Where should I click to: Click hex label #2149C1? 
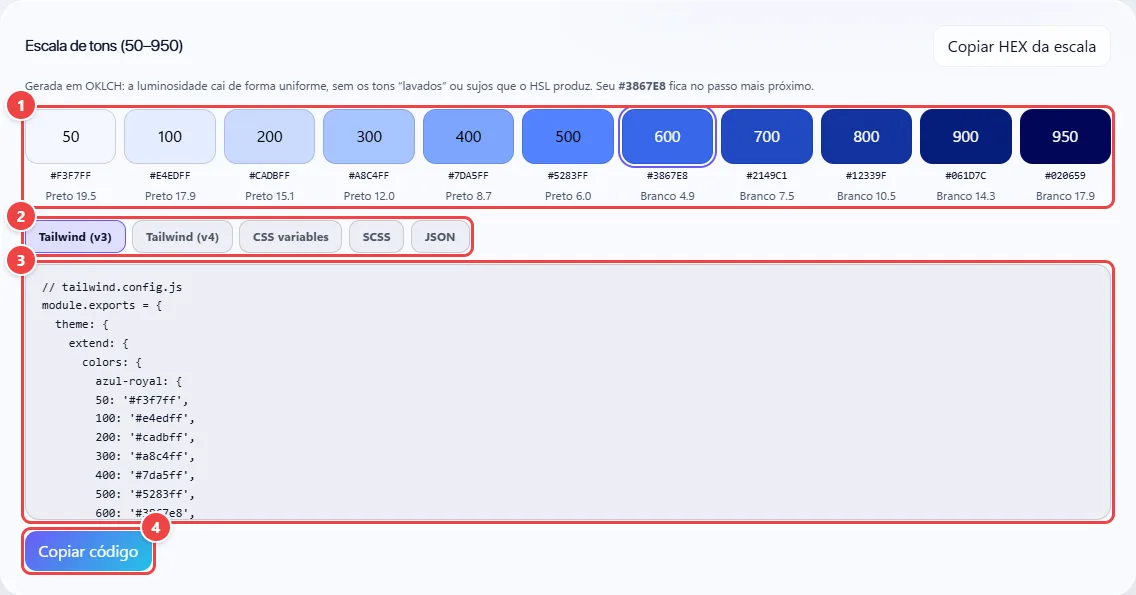(x=767, y=175)
